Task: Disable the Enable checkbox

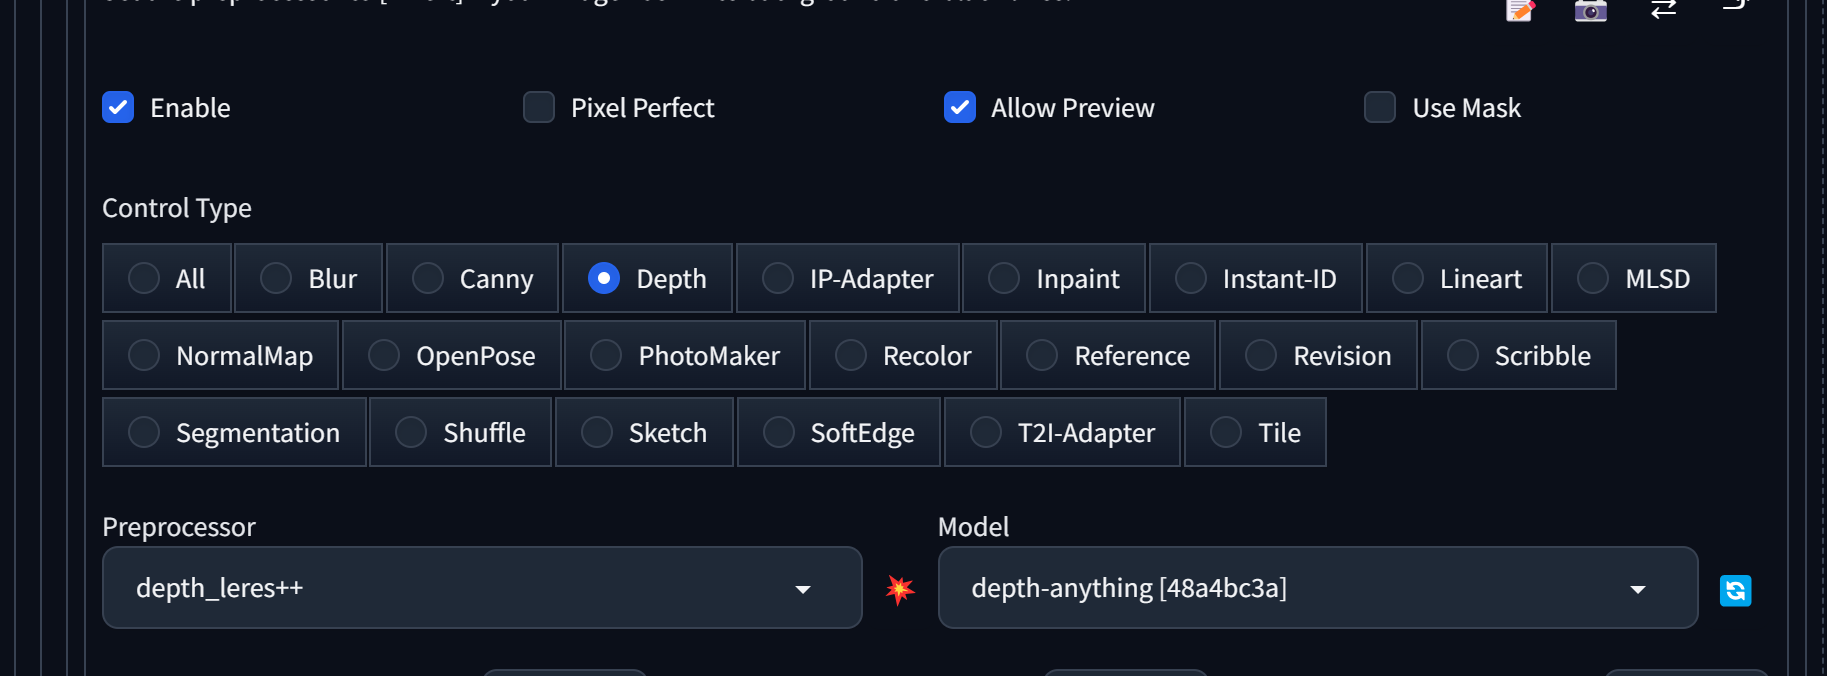Action: pyautogui.click(x=117, y=107)
